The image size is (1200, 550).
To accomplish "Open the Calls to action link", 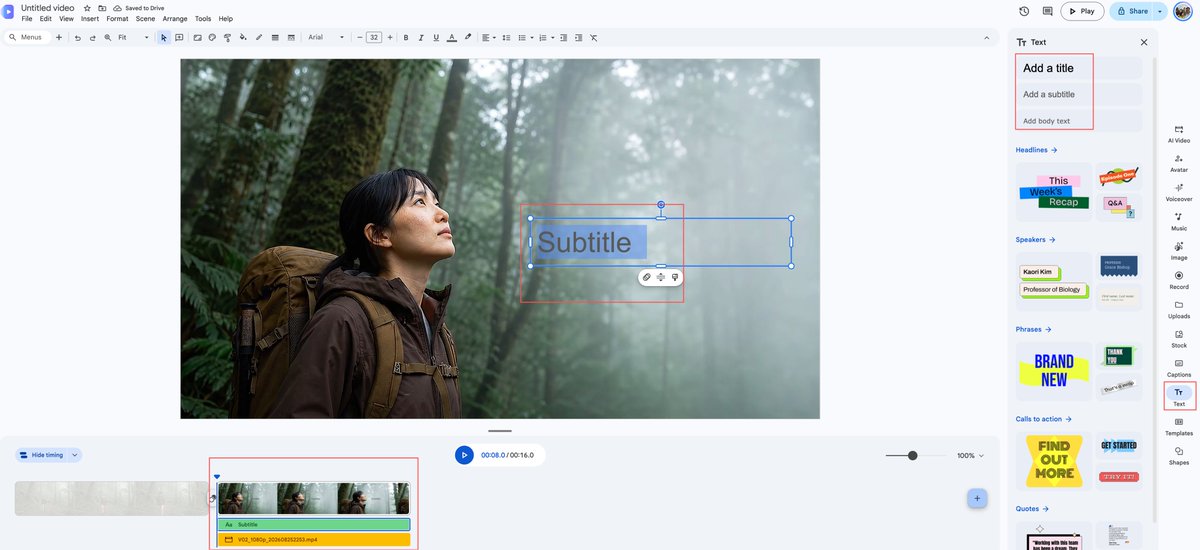I will point(1043,419).
